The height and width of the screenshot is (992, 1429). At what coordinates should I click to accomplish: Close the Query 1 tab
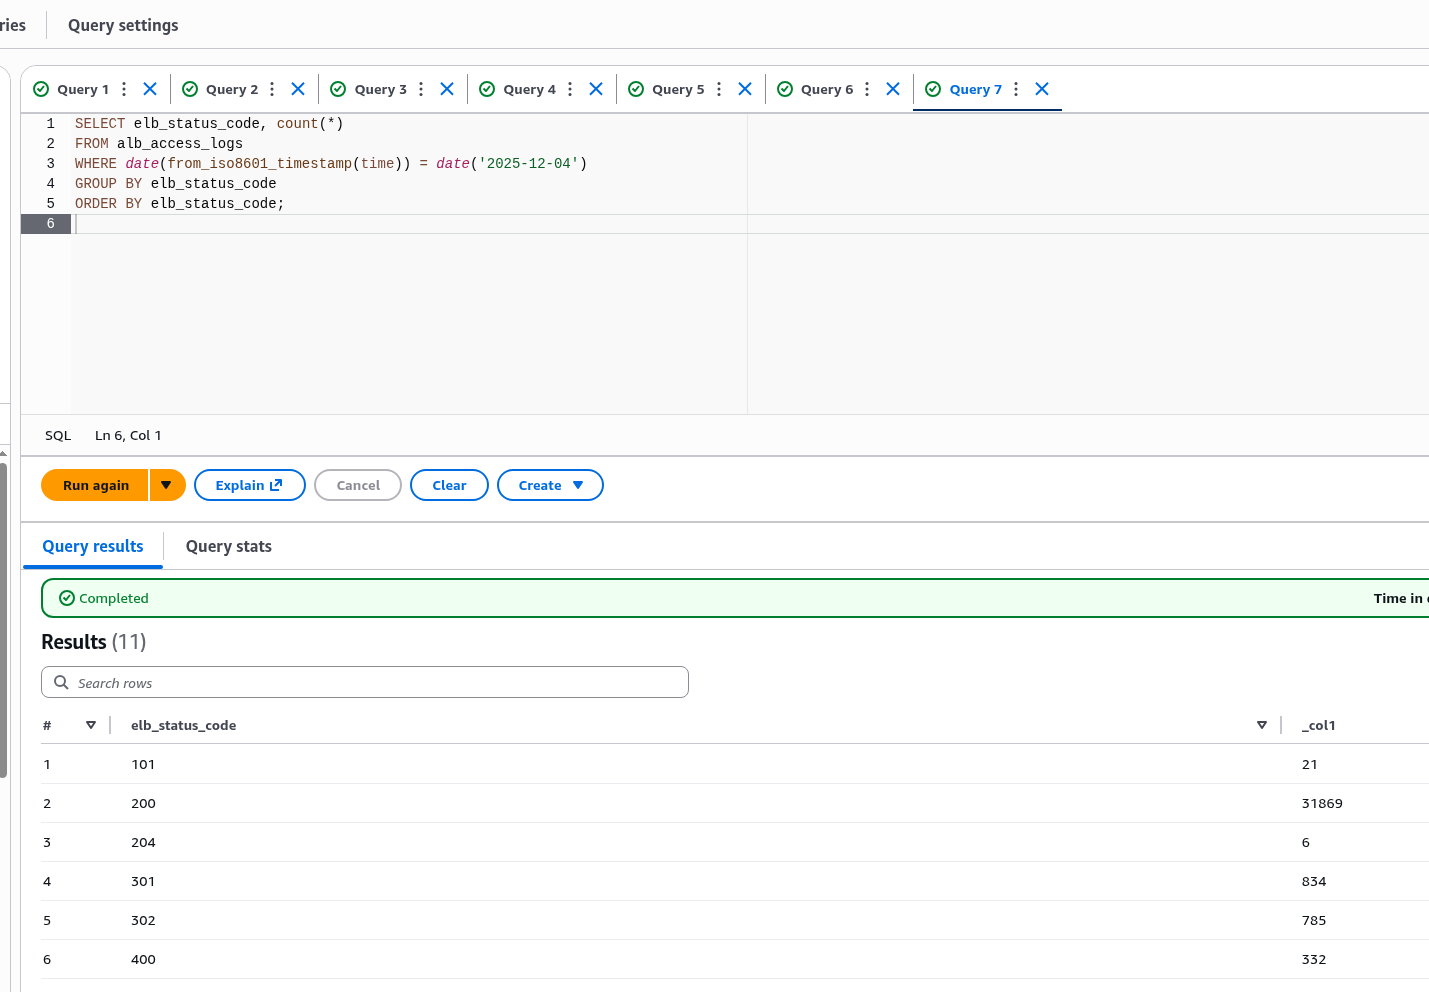tap(150, 89)
